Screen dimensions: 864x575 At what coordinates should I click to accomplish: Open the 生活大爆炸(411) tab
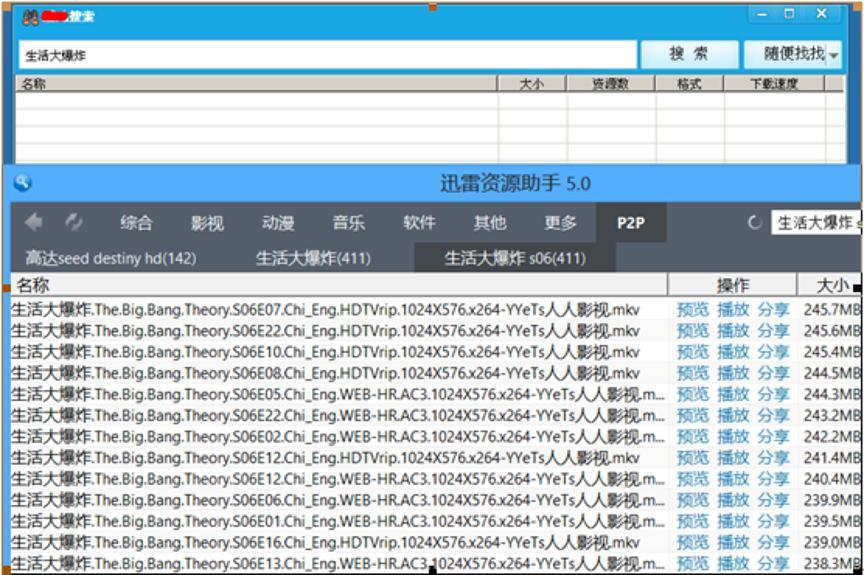[313, 258]
